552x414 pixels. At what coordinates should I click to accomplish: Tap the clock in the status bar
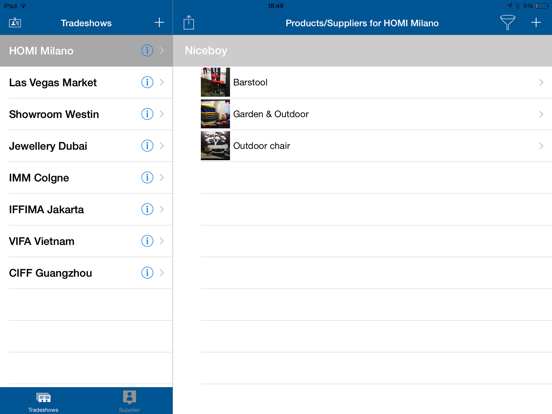(x=276, y=6)
